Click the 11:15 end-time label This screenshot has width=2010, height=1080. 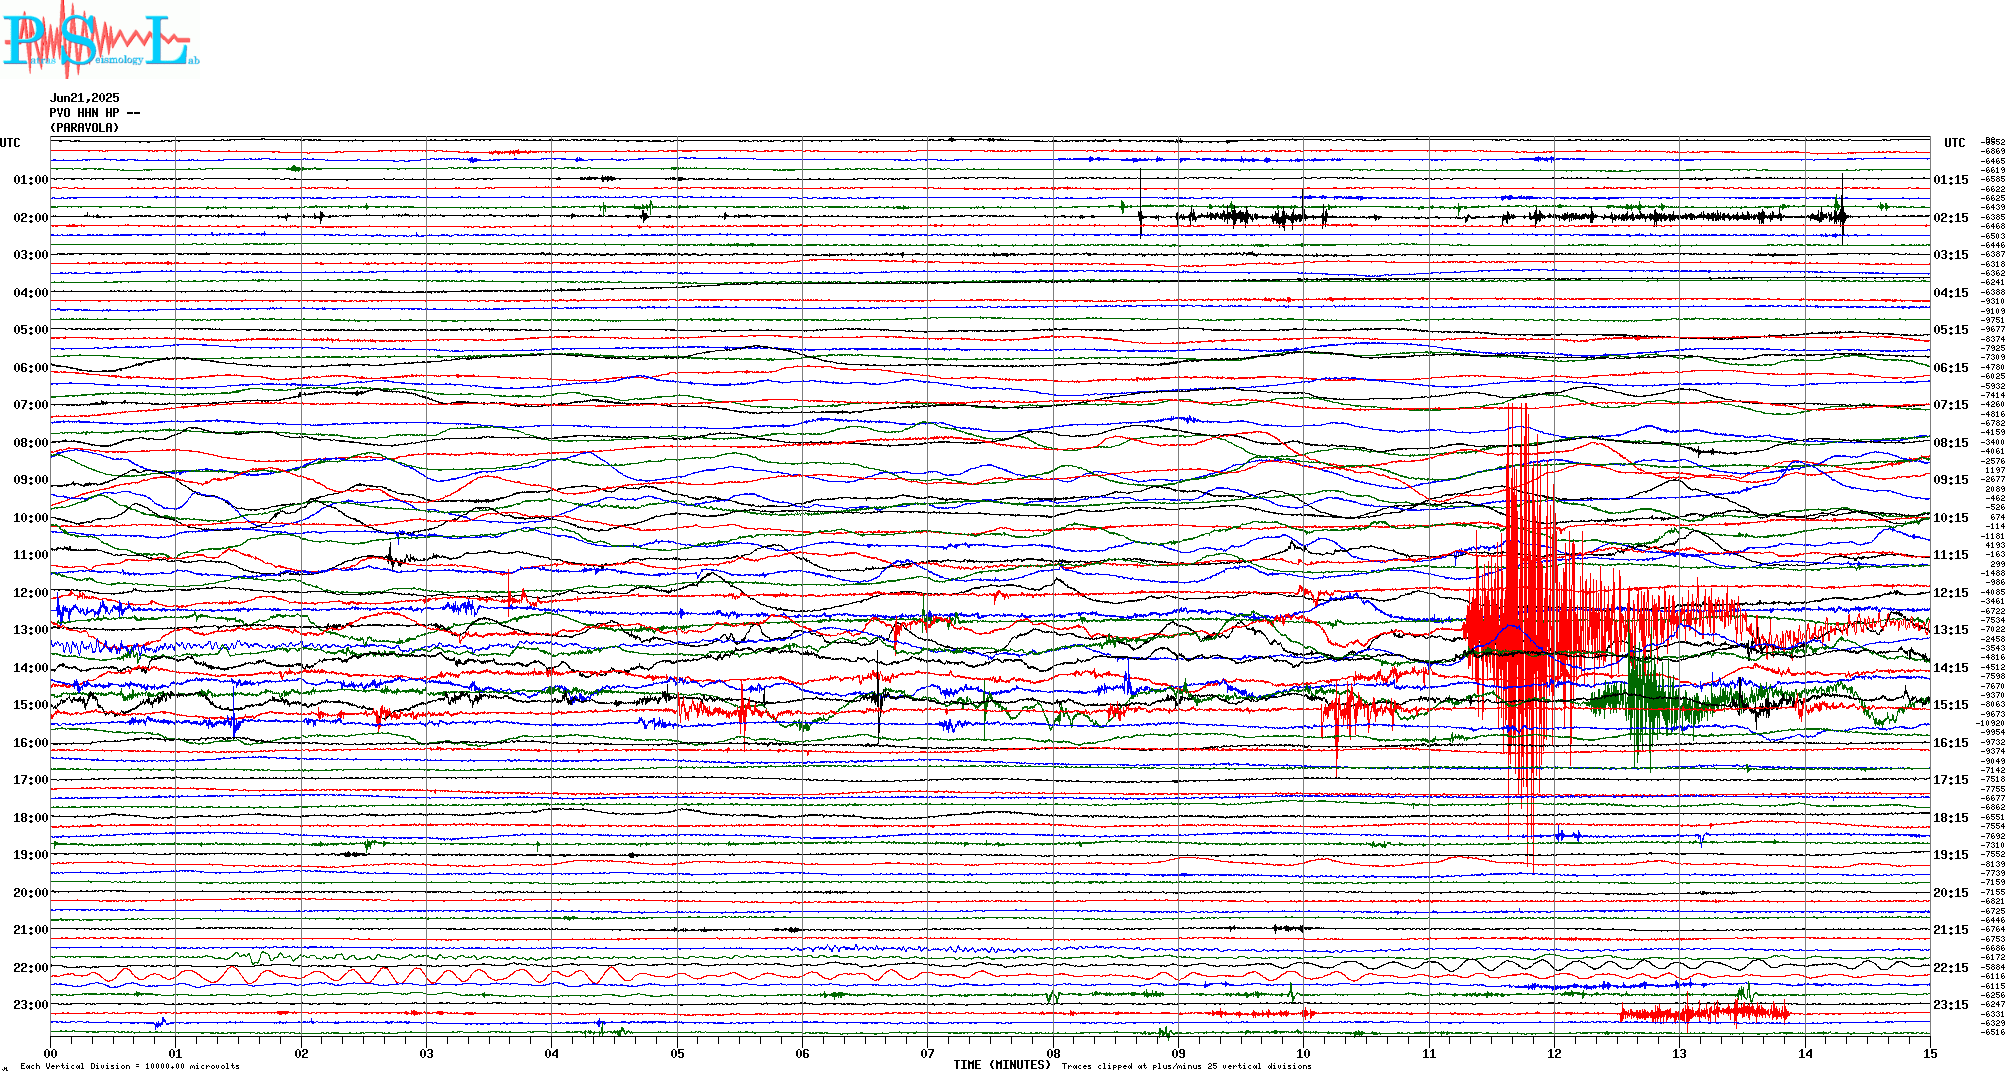pyautogui.click(x=1951, y=555)
